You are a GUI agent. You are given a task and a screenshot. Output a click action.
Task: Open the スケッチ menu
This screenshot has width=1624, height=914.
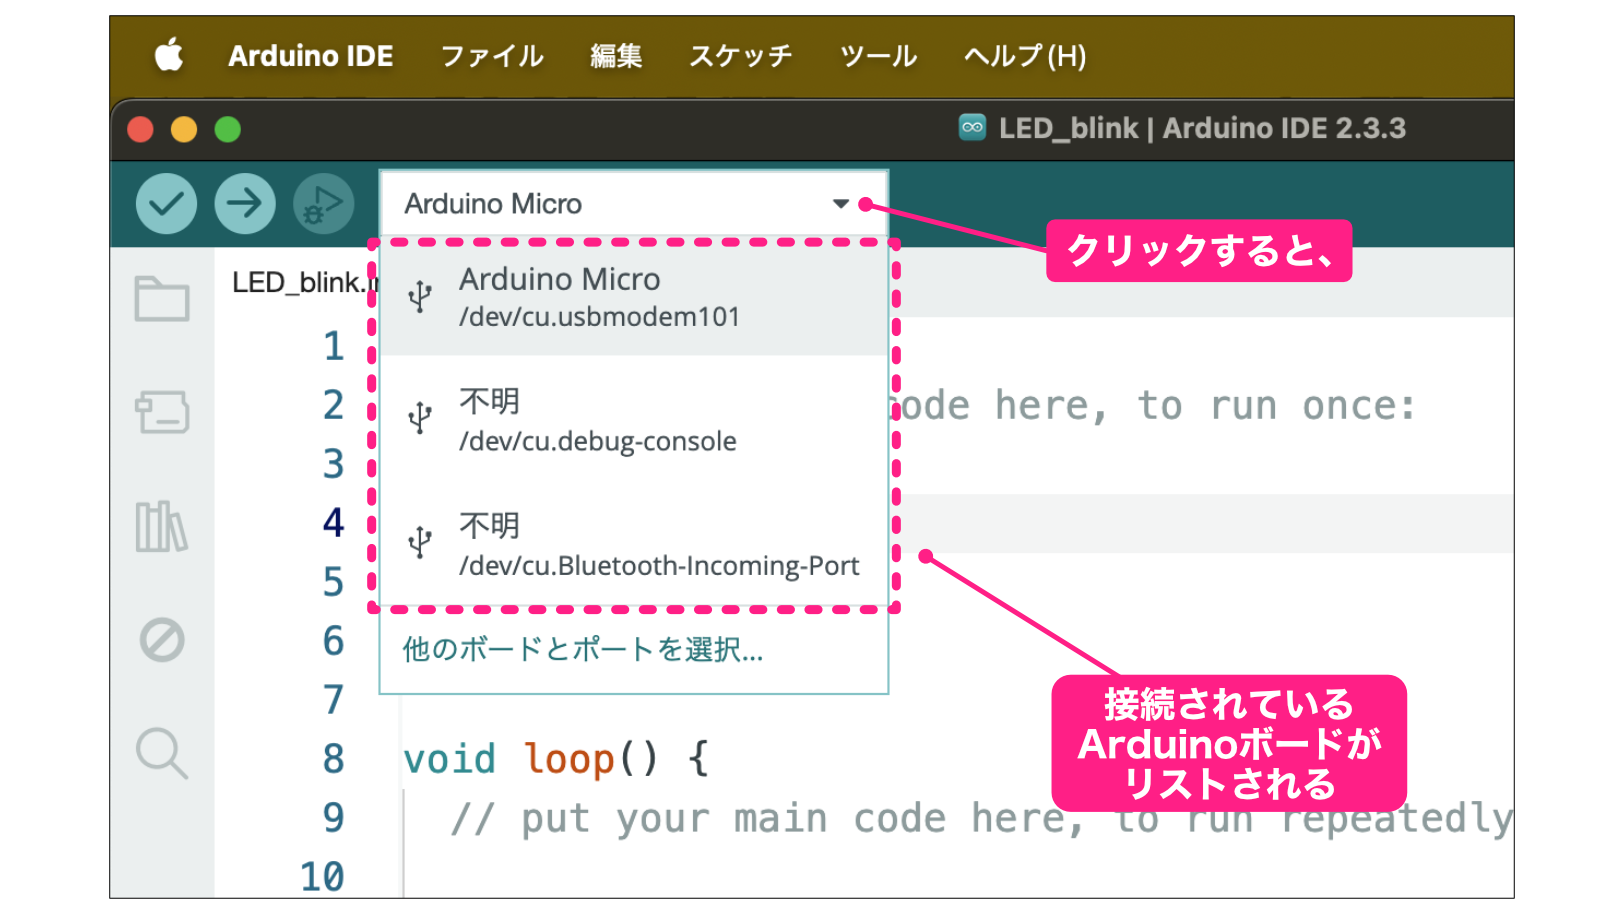click(740, 56)
